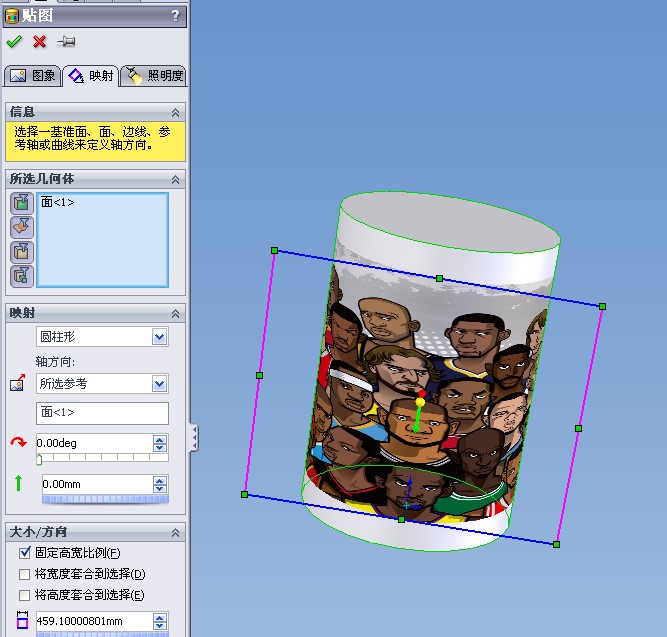Click the bottom-left decal corner handle

(244, 494)
